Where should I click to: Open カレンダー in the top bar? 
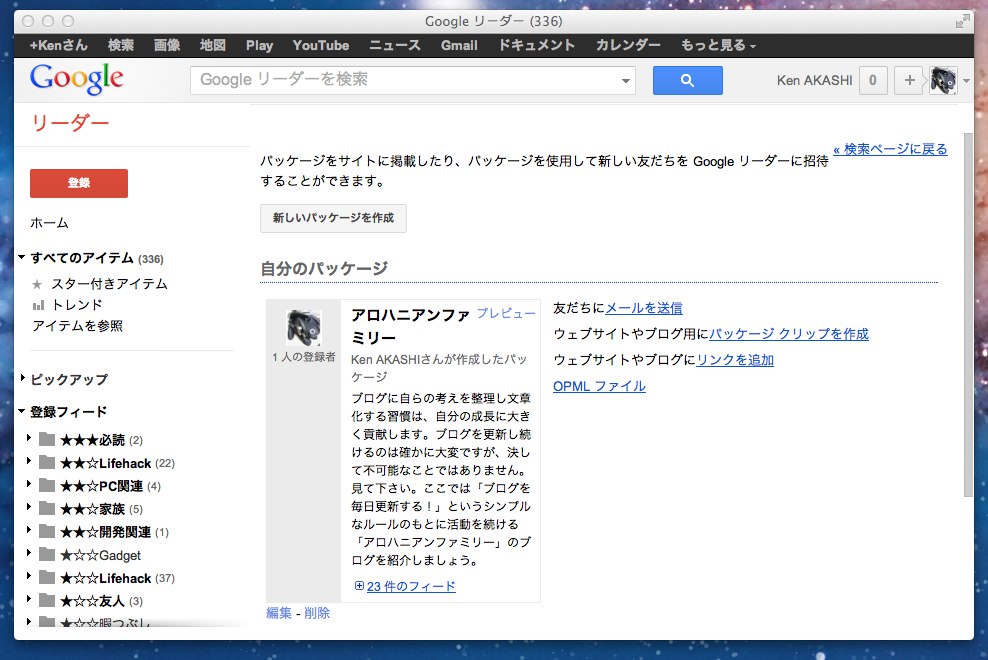pyautogui.click(x=628, y=45)
